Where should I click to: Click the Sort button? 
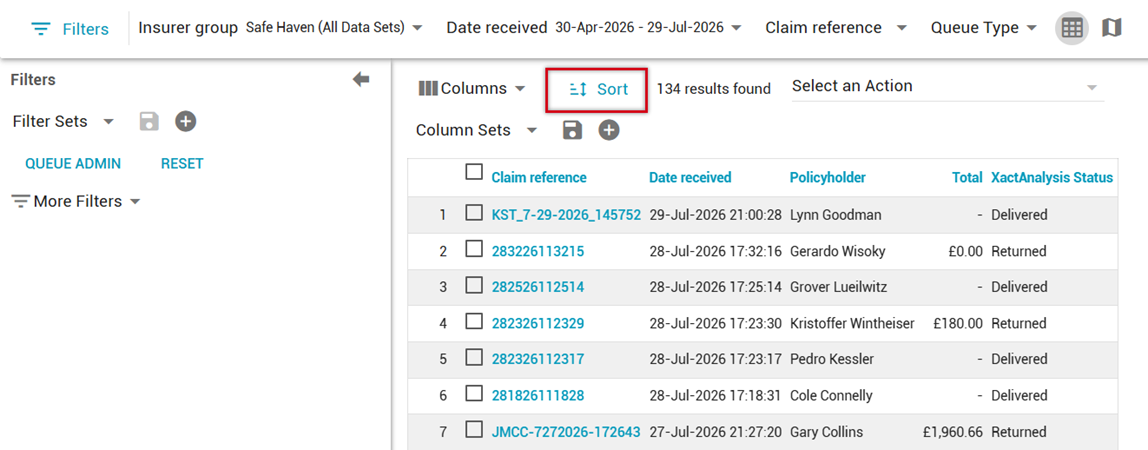click(597, 90)
